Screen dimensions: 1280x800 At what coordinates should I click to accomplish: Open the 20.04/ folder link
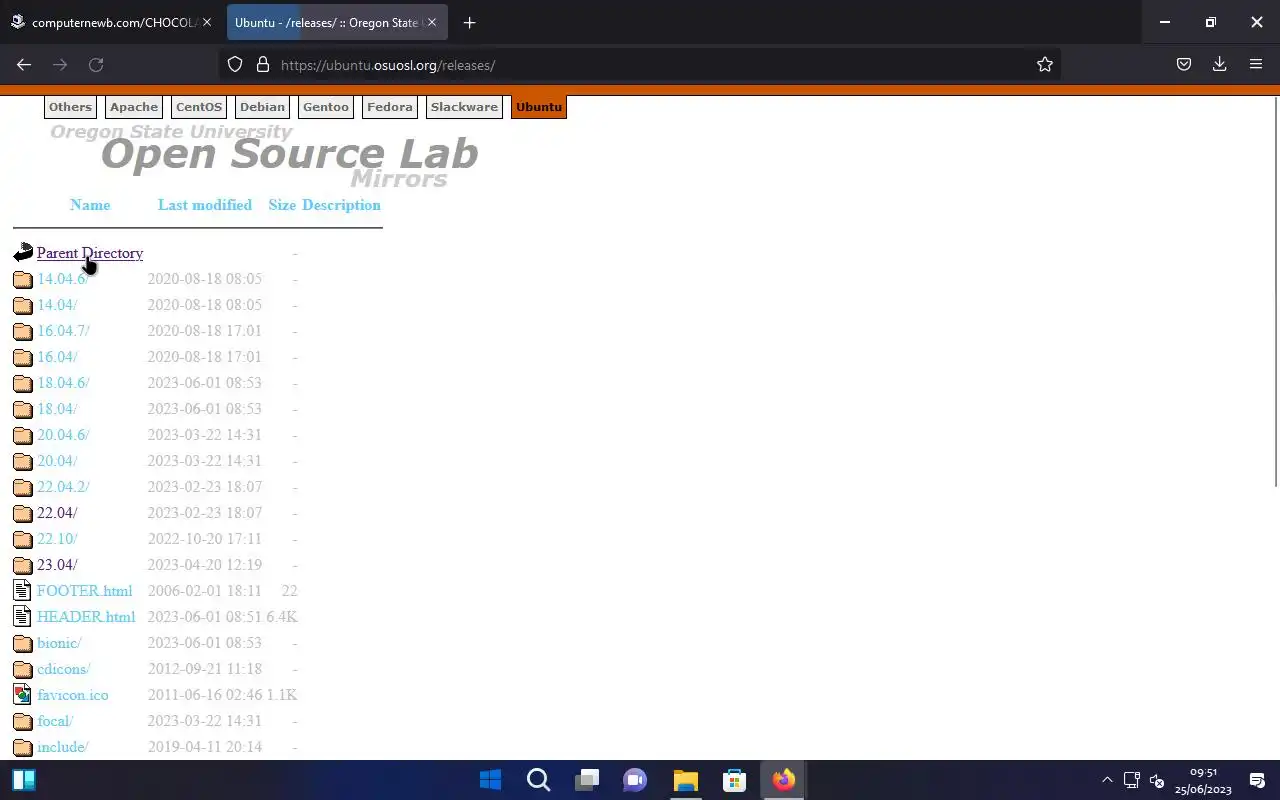[x=57, y=461]
